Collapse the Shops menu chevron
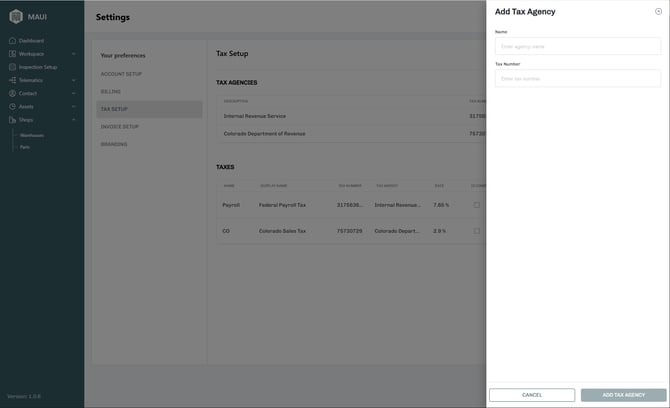 (74, 119)
